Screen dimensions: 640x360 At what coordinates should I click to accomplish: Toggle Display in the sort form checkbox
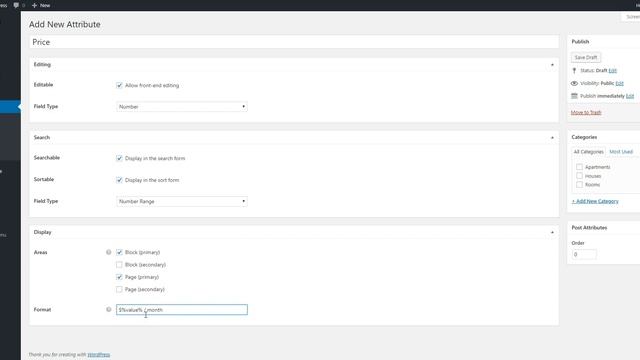pyautogui.click(x=119, y=180)
